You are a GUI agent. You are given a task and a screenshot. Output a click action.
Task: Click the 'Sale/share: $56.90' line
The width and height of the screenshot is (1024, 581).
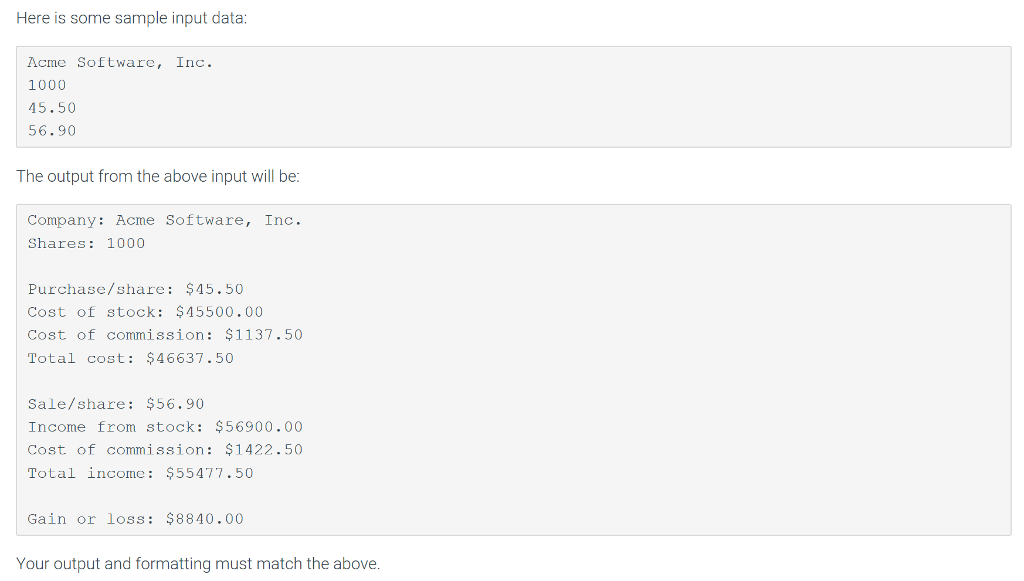tap(116, 404)
